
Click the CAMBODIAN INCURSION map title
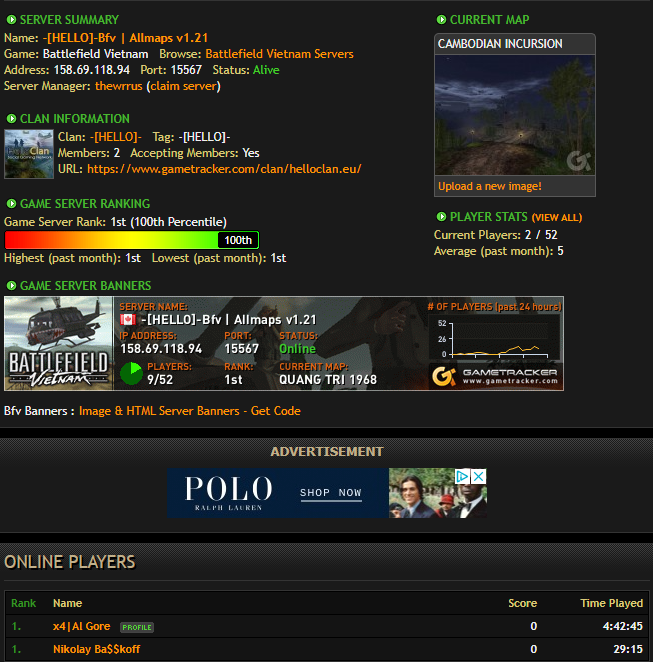click(x=500, y=44)
